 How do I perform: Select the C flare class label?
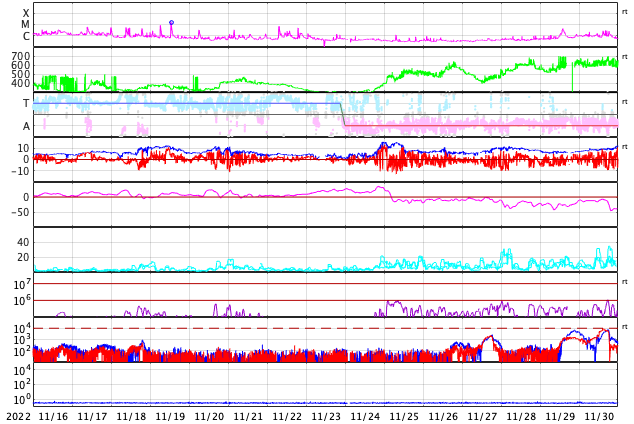26,36
